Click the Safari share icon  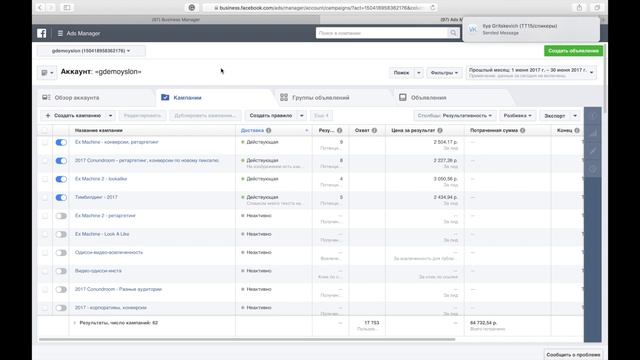[x=579, y=7]
